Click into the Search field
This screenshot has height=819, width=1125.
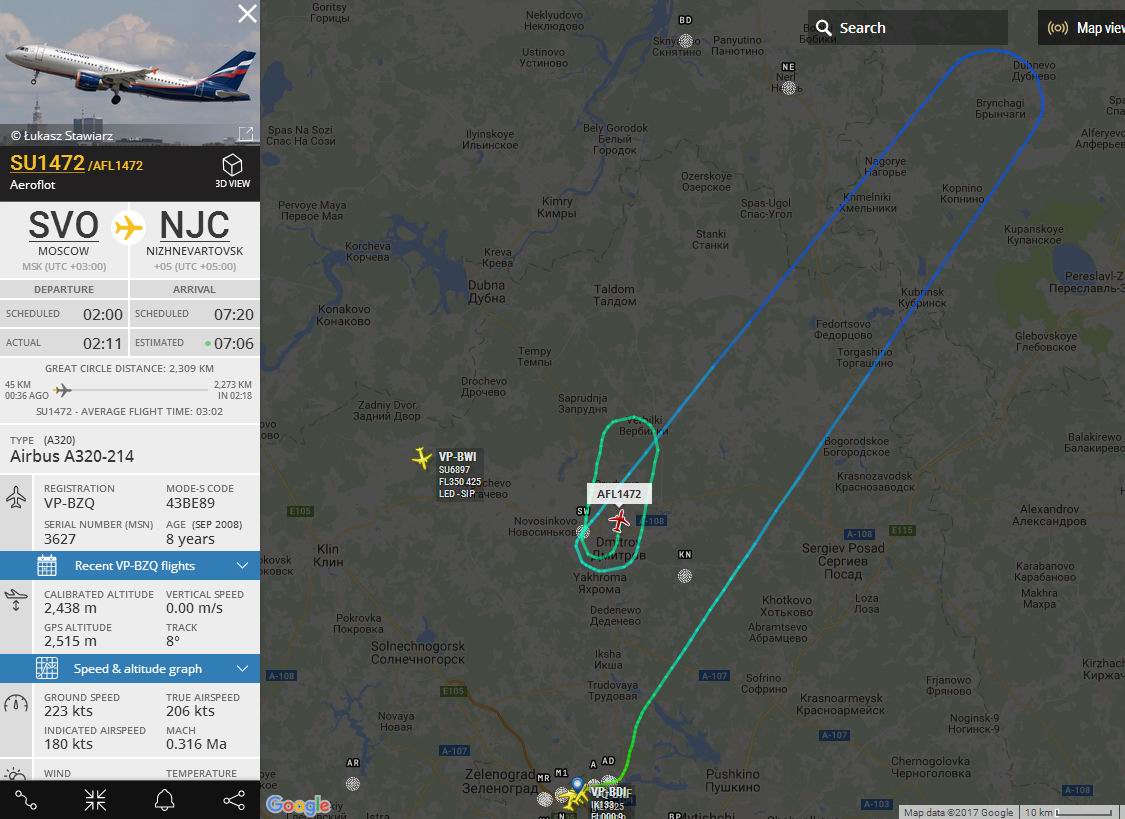click(x=908, y=28)
